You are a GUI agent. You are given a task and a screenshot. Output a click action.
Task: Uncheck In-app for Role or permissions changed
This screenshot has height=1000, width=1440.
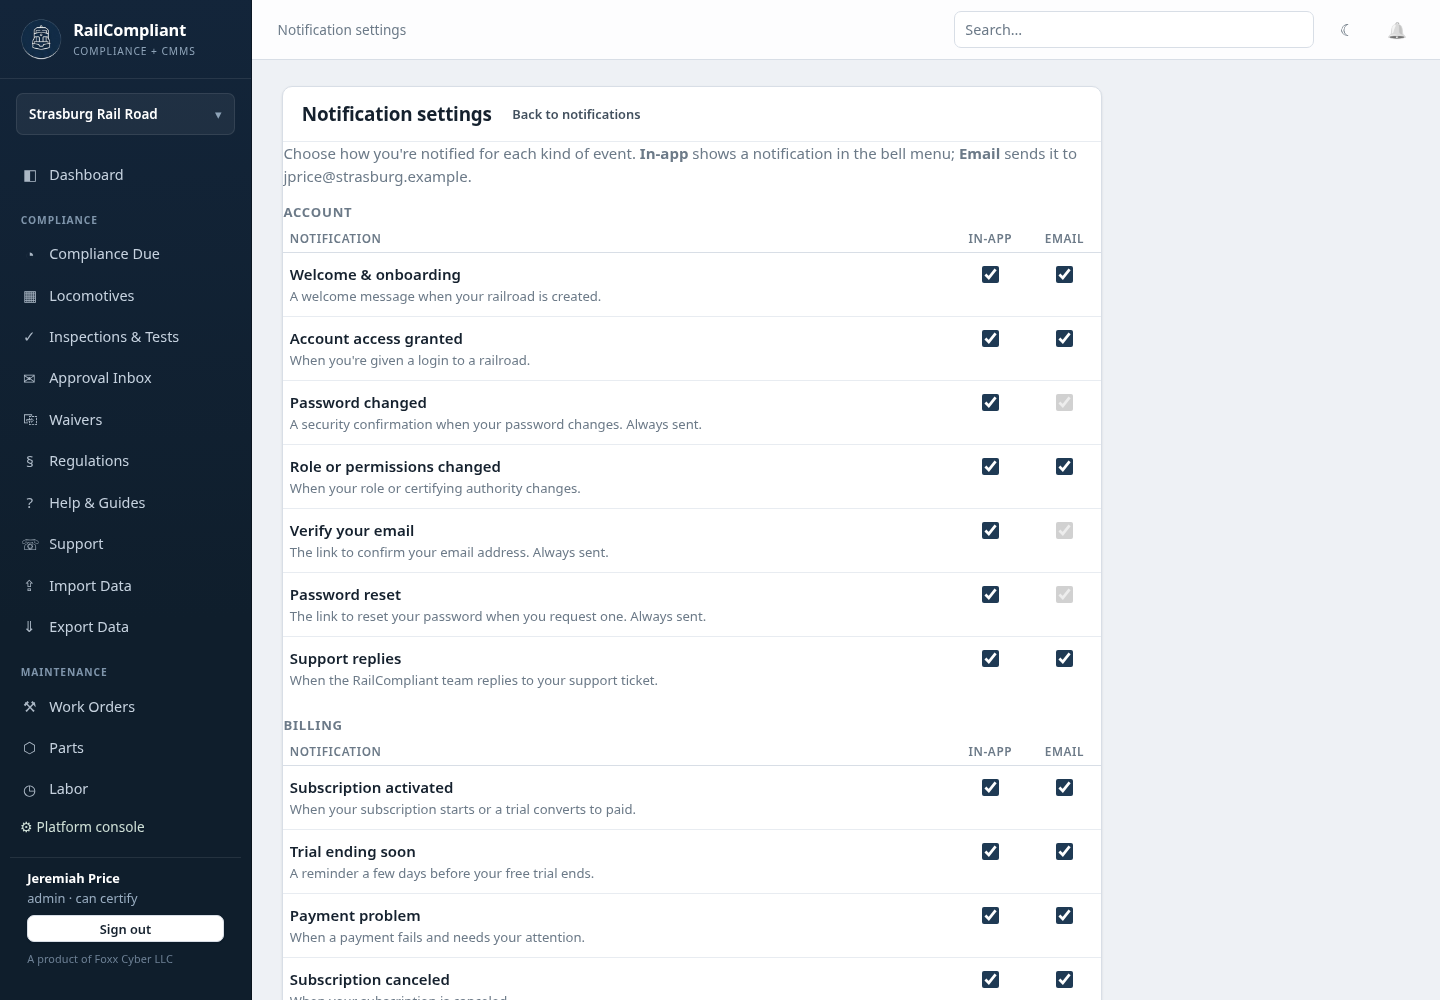[990, 466]
